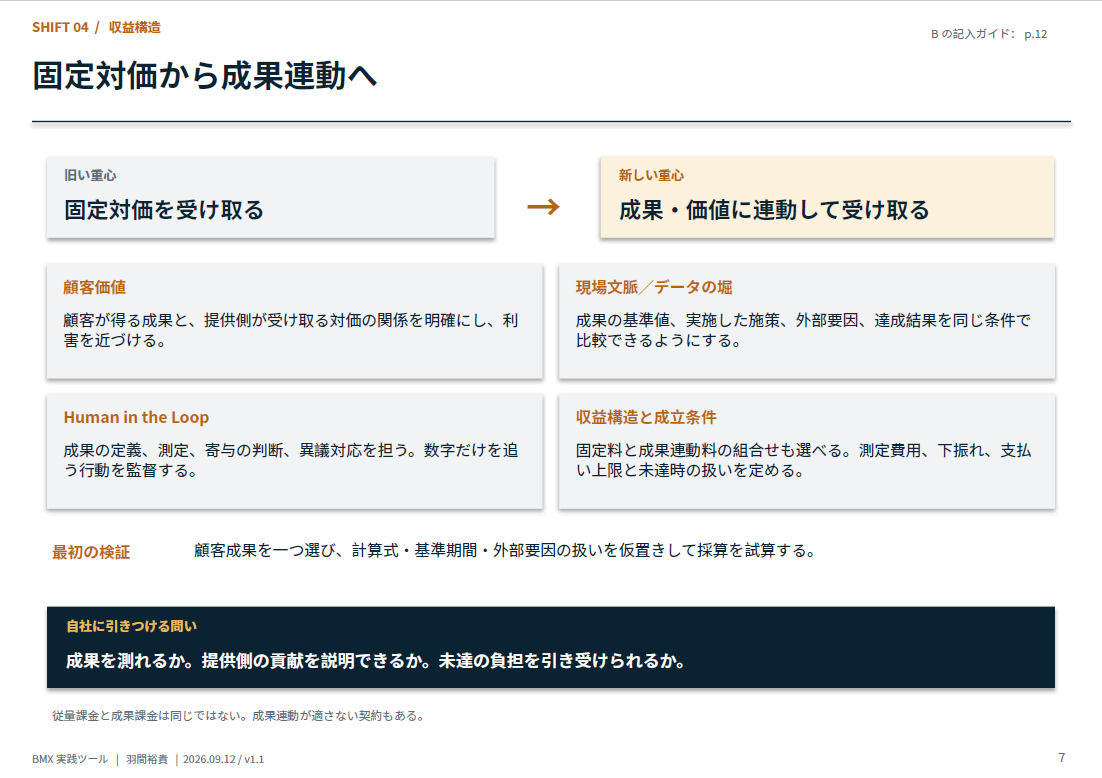The width and height of the screenshot is (1102, 778).
Task: Click the orange arrow between the cards
Action: pyautogui.click(x=543, y=207)
